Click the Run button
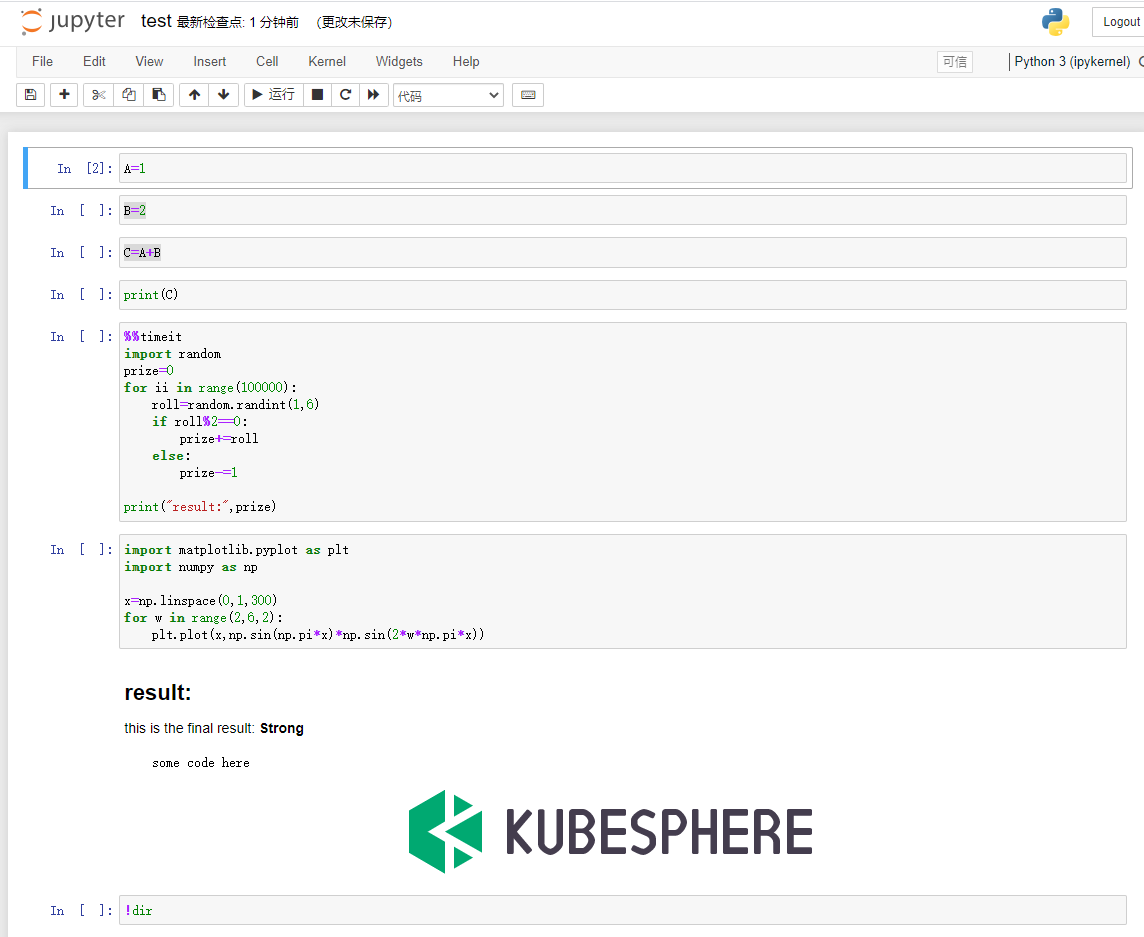The image size is (1144, 937). tap(273, 95)
